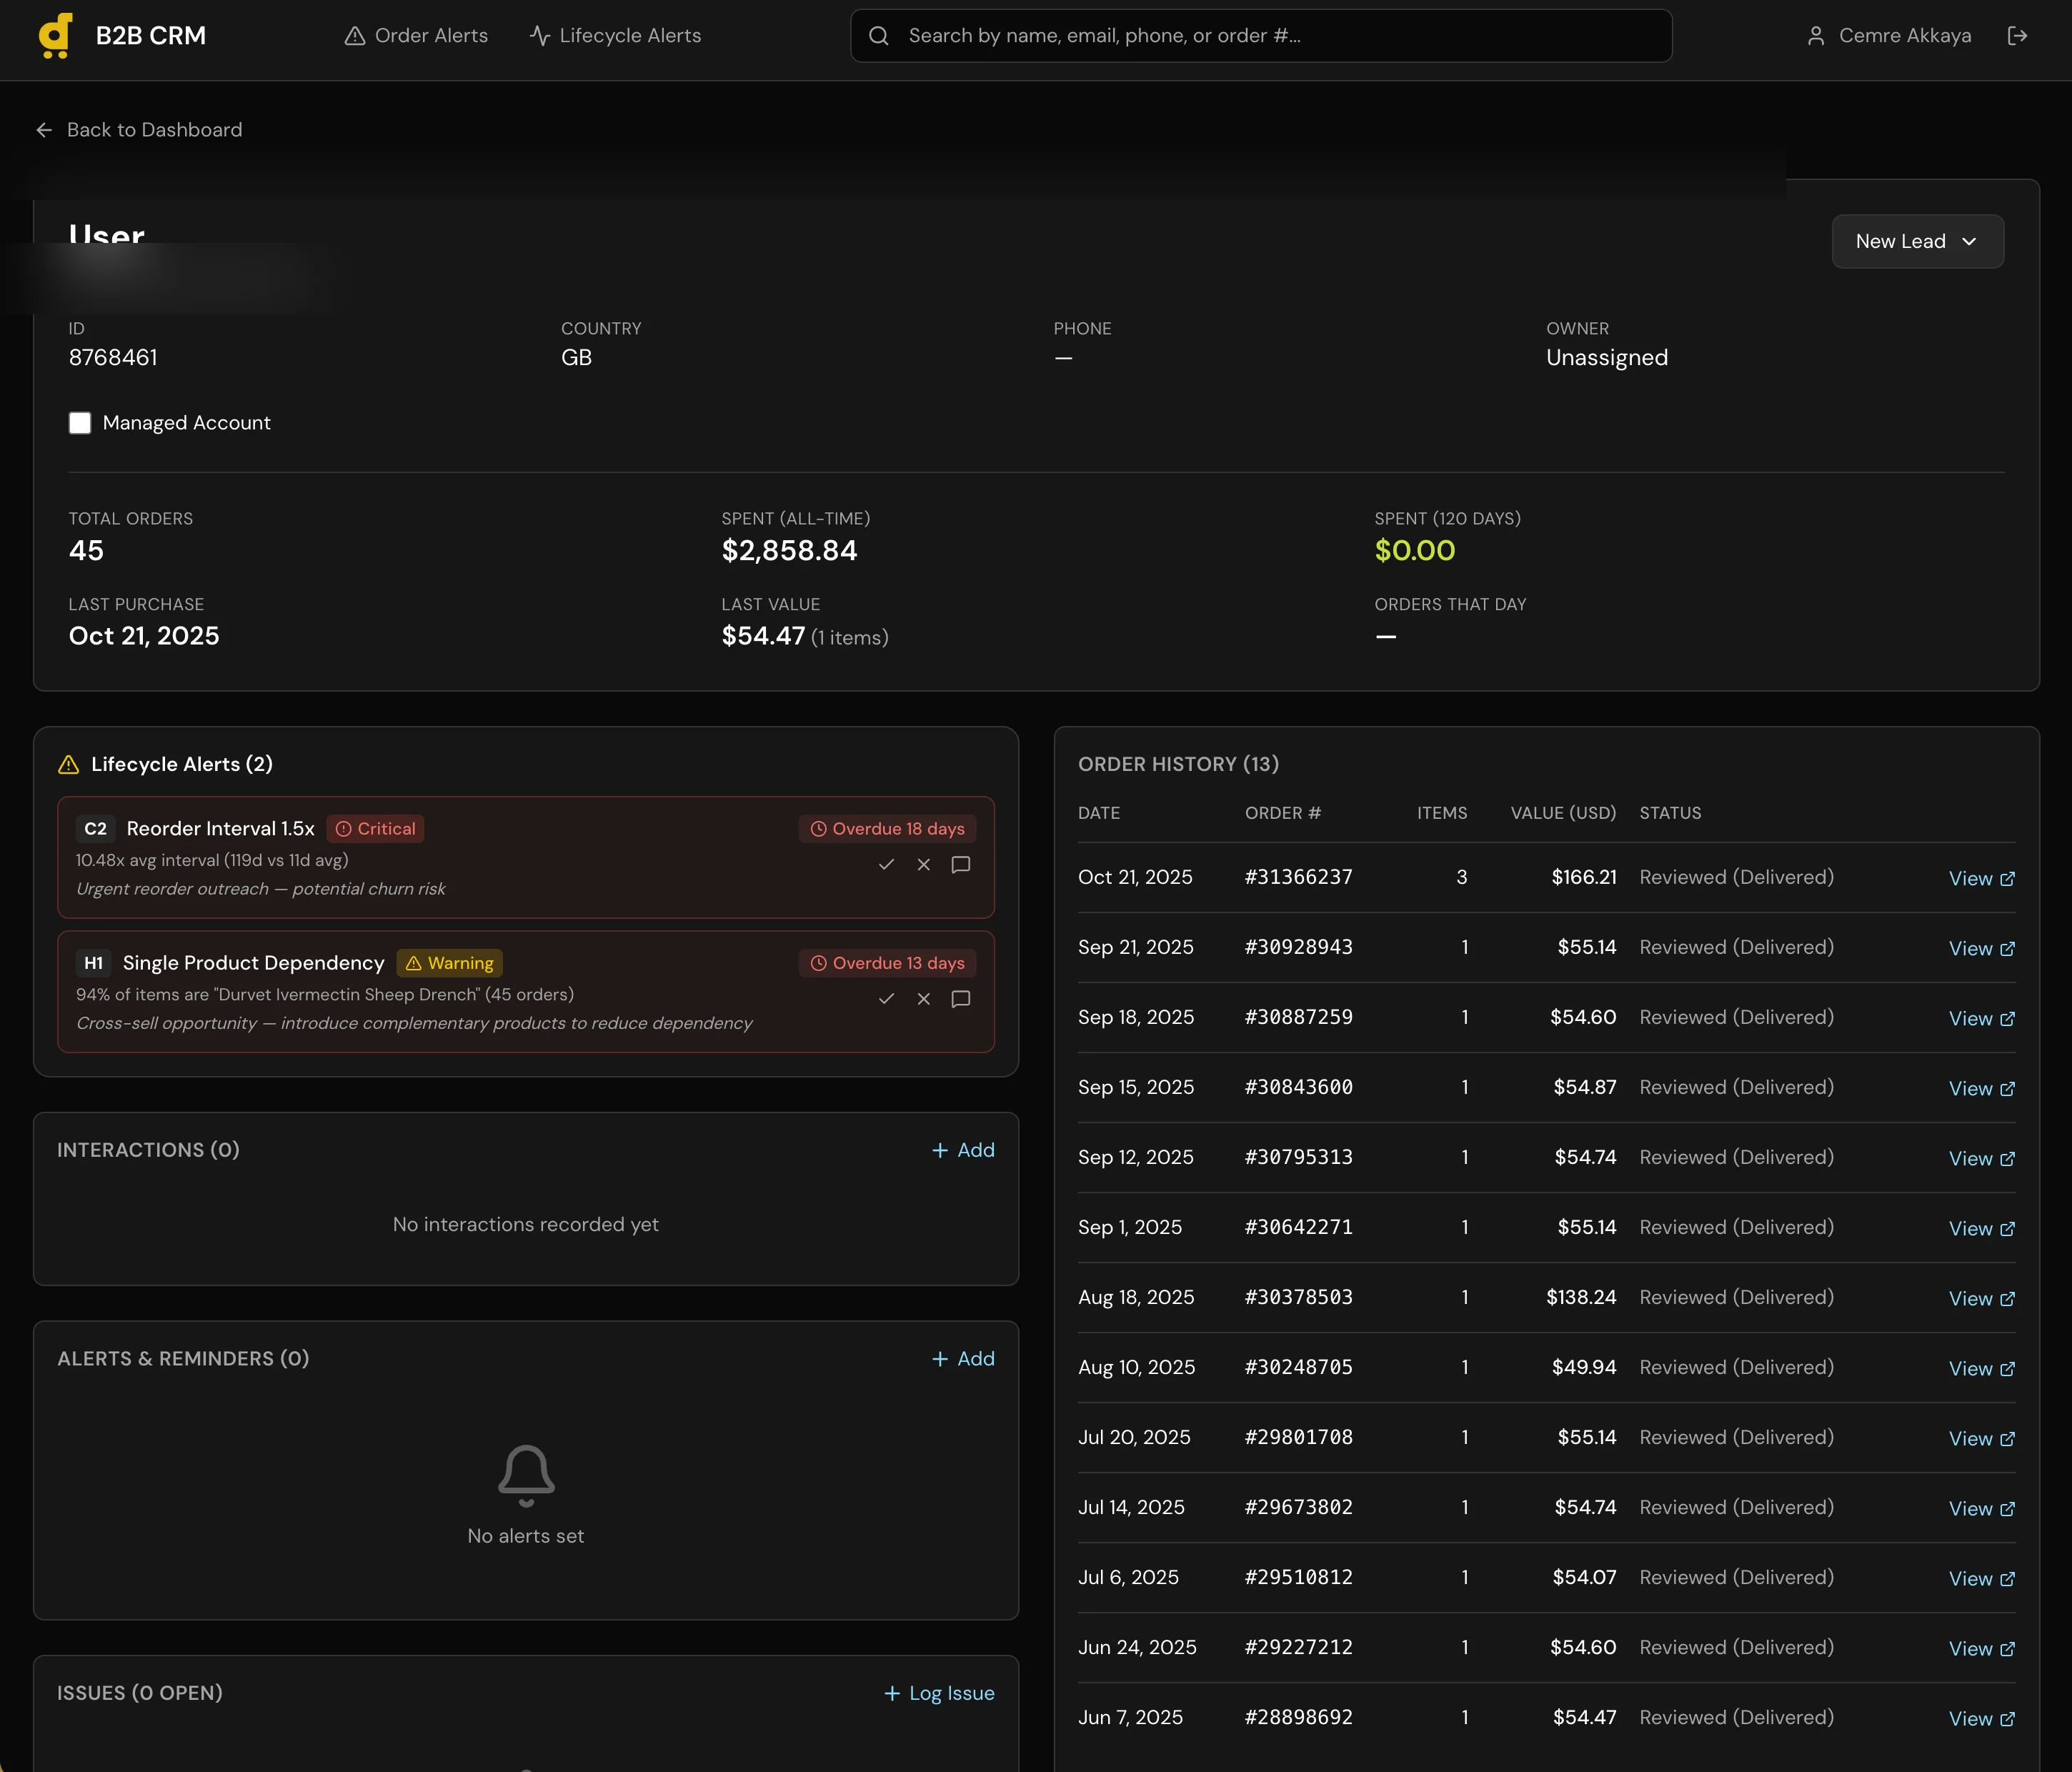The image size is (2072, 1772).
Task: Open Lifecycle Alerts in the navigation
Action: coord(615,35)
